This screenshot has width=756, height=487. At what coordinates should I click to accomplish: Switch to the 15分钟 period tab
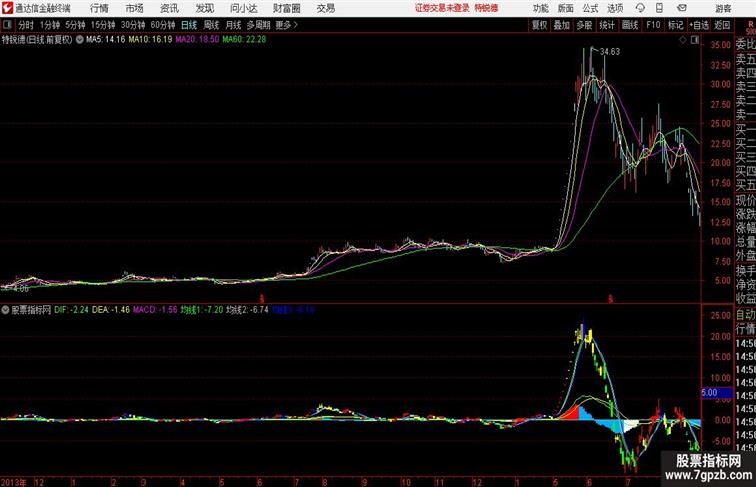click(103, 25)
